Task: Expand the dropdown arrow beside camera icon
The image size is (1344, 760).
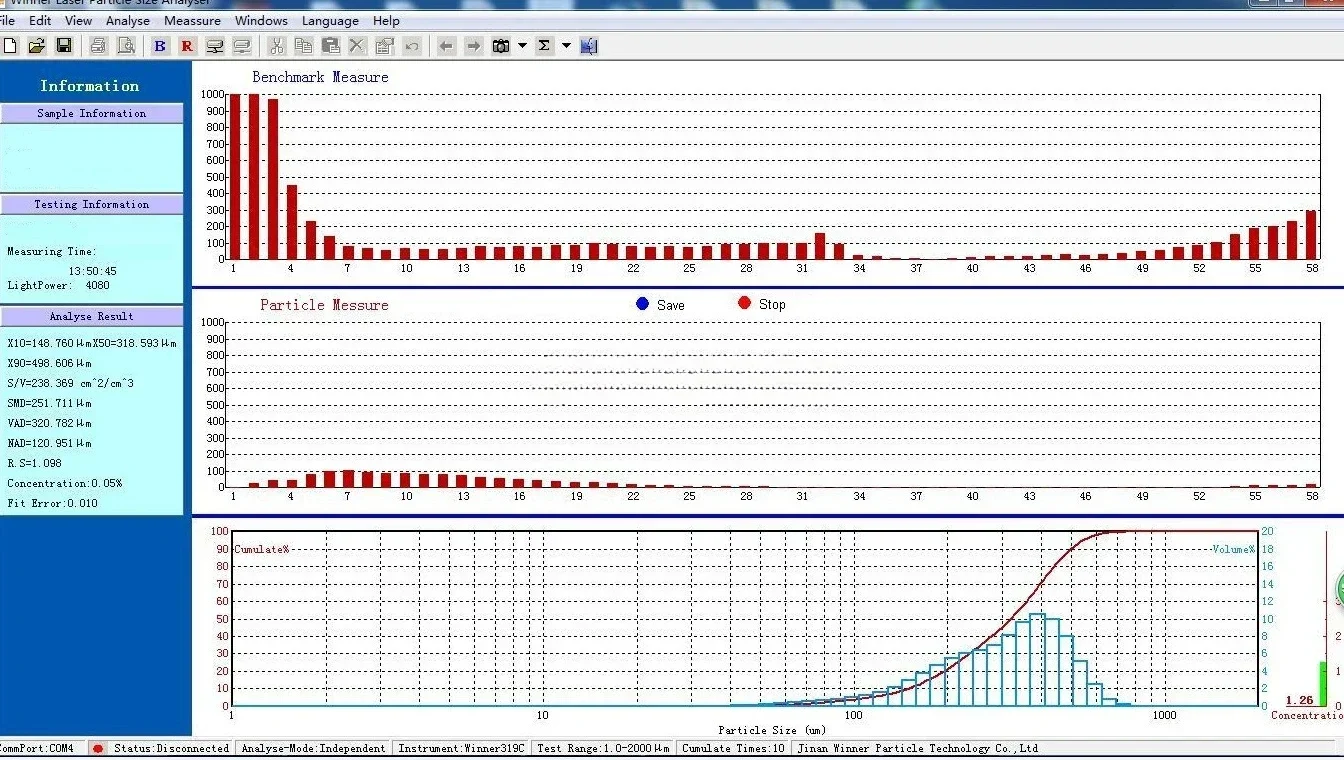Action: click(522, 46)
